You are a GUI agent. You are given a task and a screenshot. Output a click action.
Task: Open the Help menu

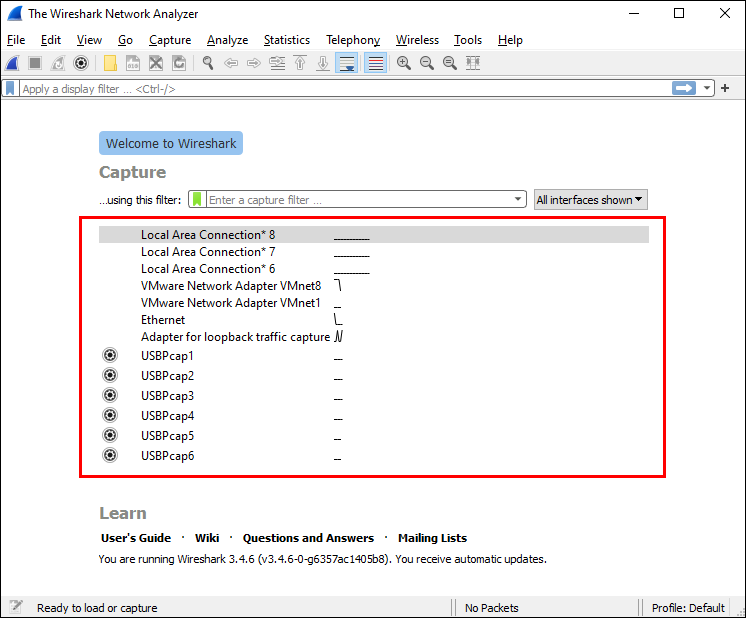(x=510, y=40)
